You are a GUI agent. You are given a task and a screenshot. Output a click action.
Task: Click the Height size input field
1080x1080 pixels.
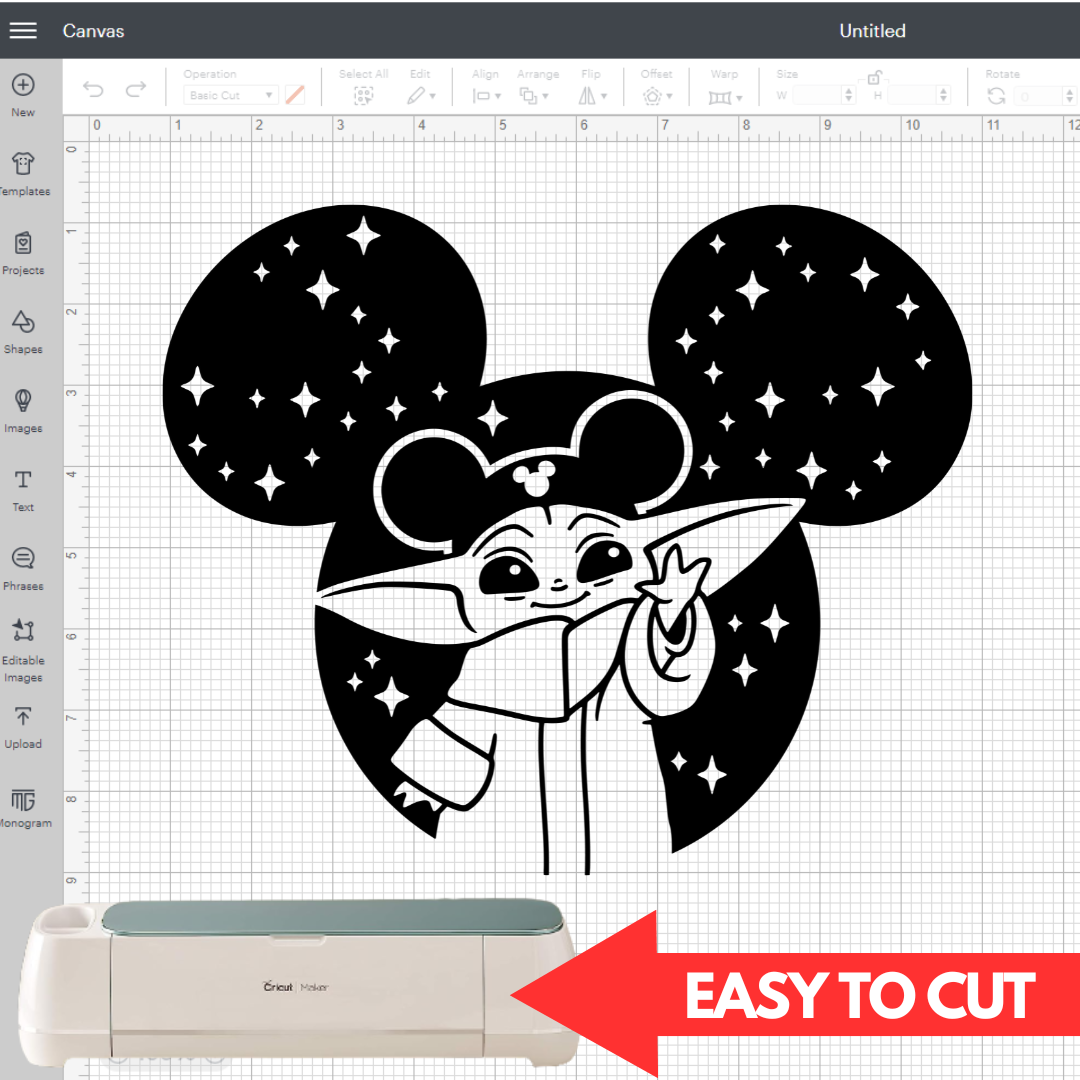pyautogui.click(x=913, y=95)
